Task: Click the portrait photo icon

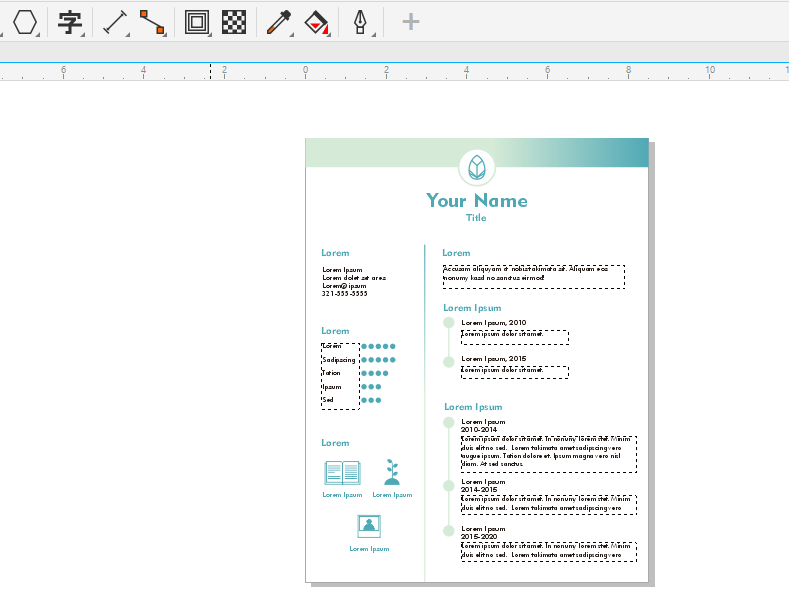Action: click(x=369, y=526)
